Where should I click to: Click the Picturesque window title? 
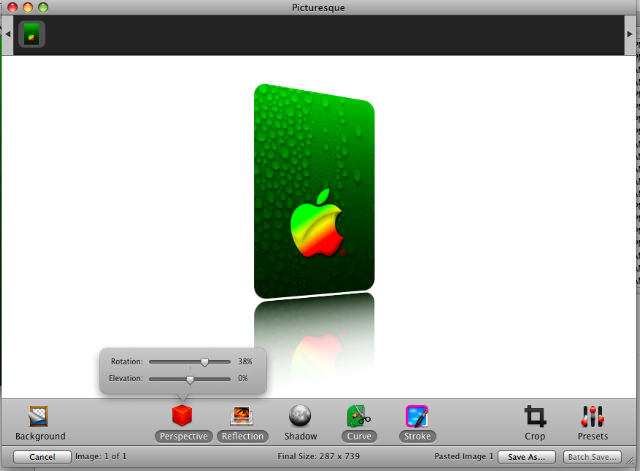318,8
